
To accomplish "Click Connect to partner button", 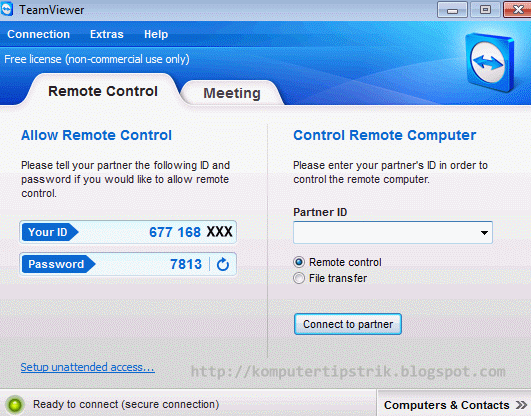I will click(348, 324).
